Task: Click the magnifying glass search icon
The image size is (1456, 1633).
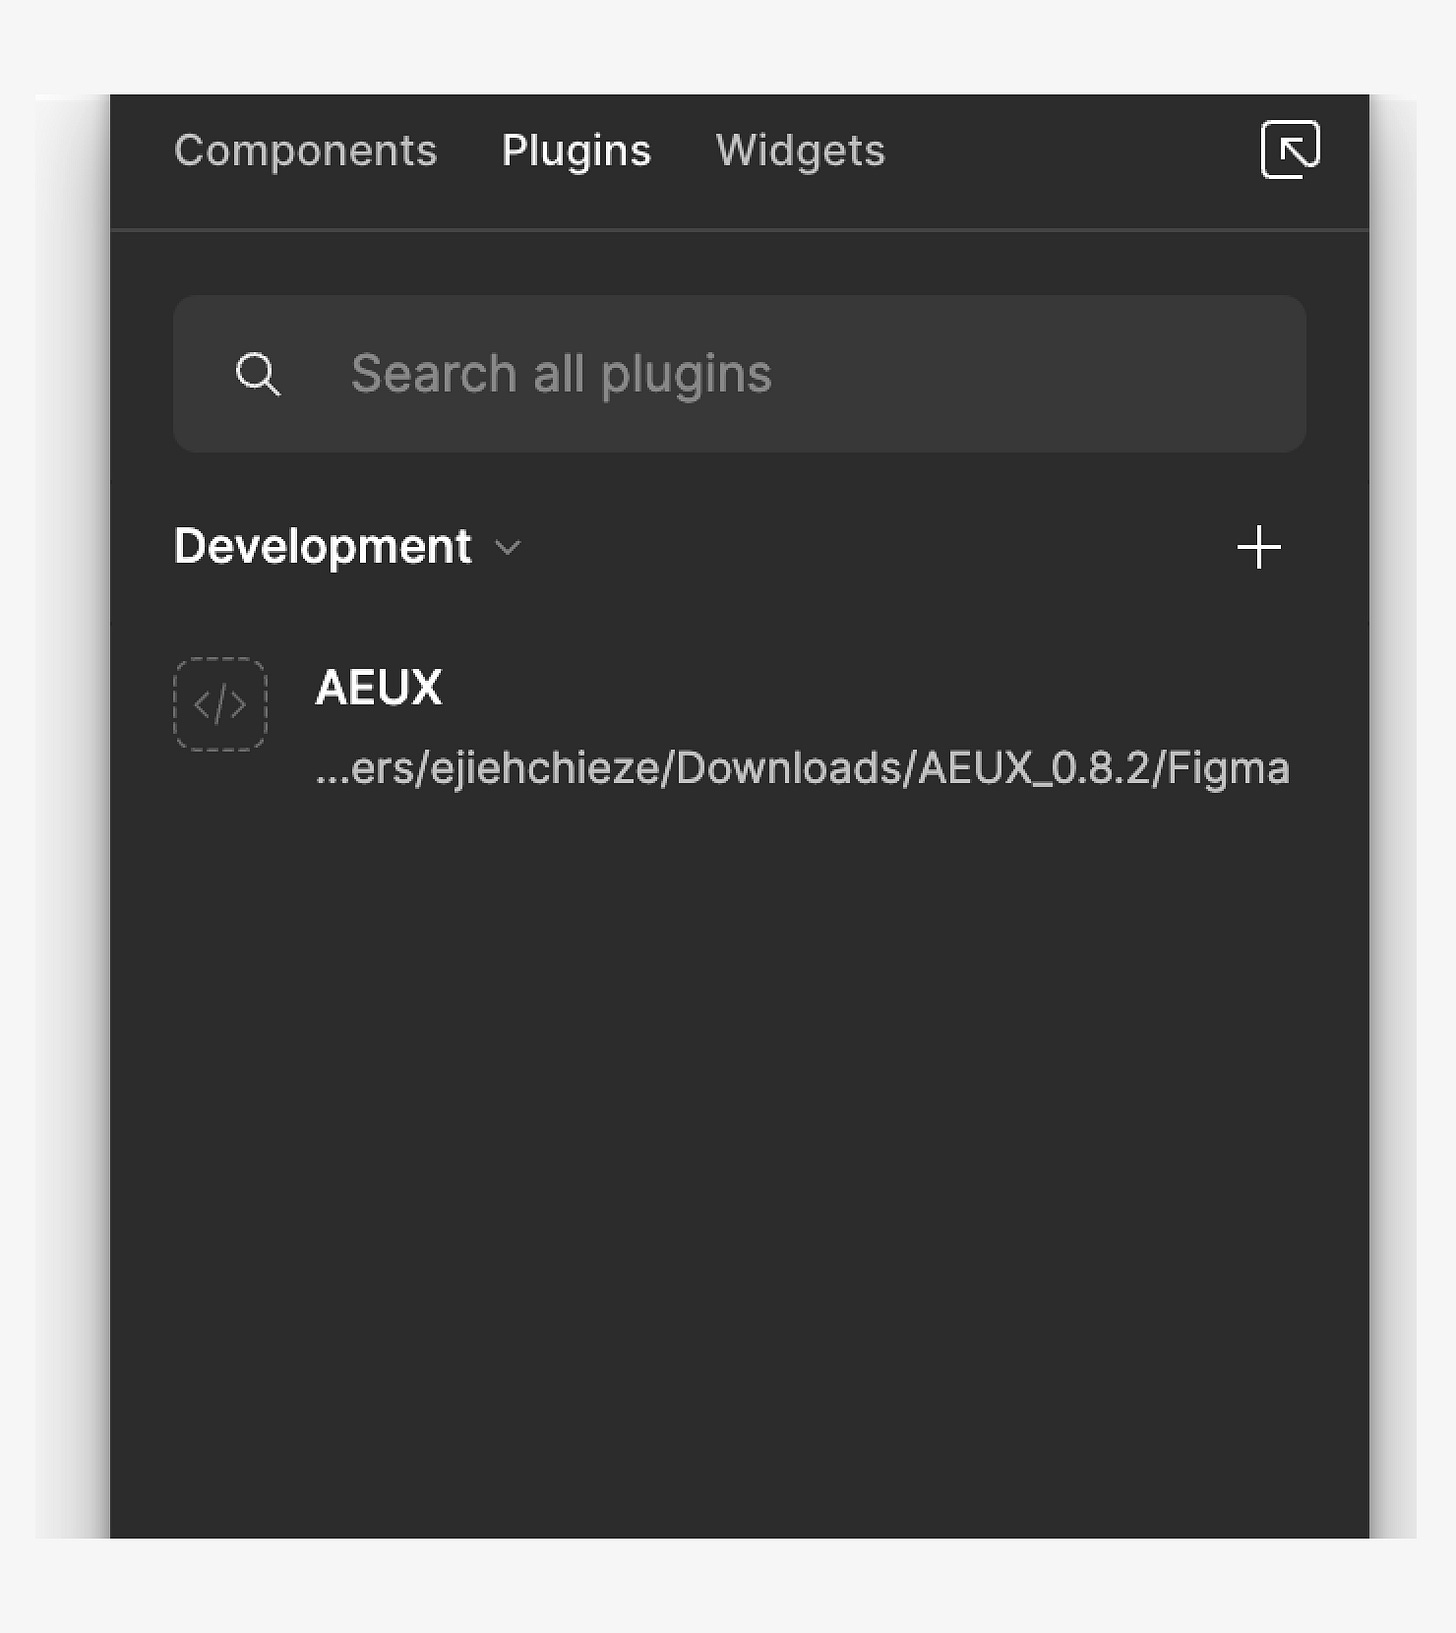Action: point(259,373)
